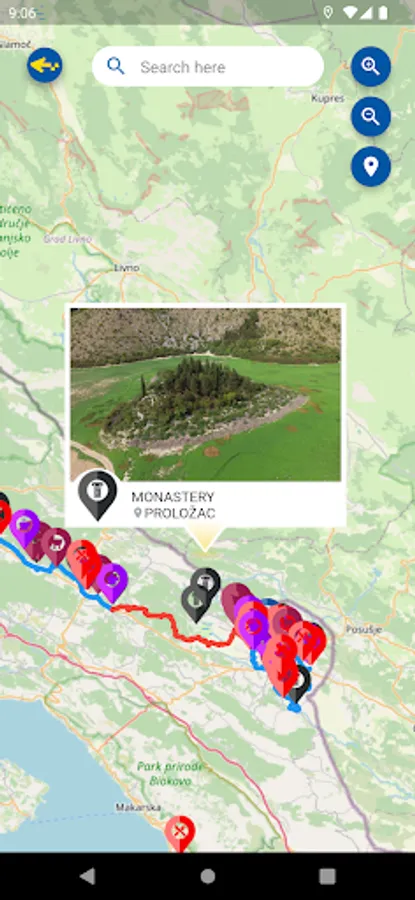Open recent apps with the square button
The image size is (415, 900).
(327, 876)
